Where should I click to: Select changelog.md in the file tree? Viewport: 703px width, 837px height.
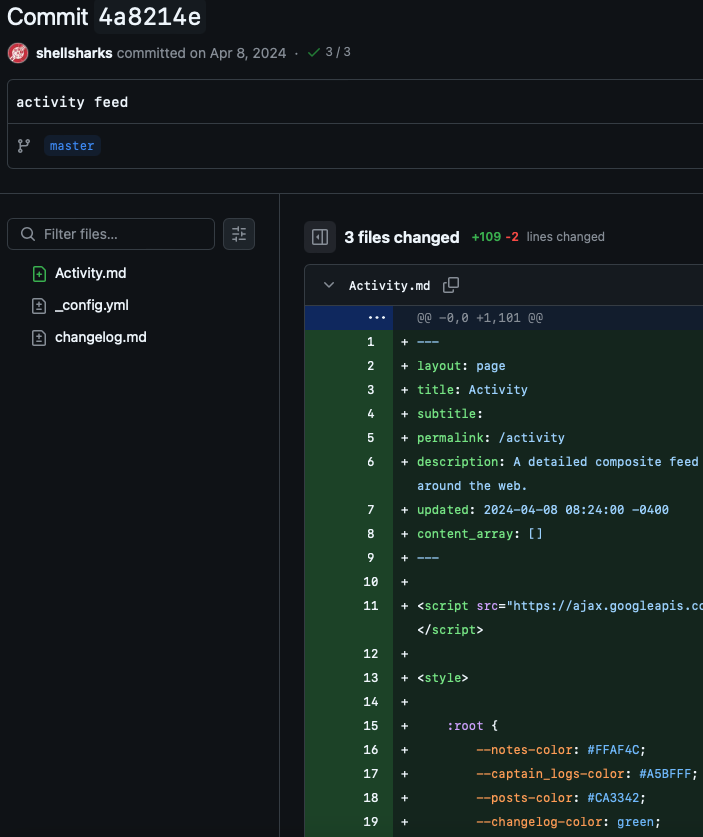[x=101, y=337]
